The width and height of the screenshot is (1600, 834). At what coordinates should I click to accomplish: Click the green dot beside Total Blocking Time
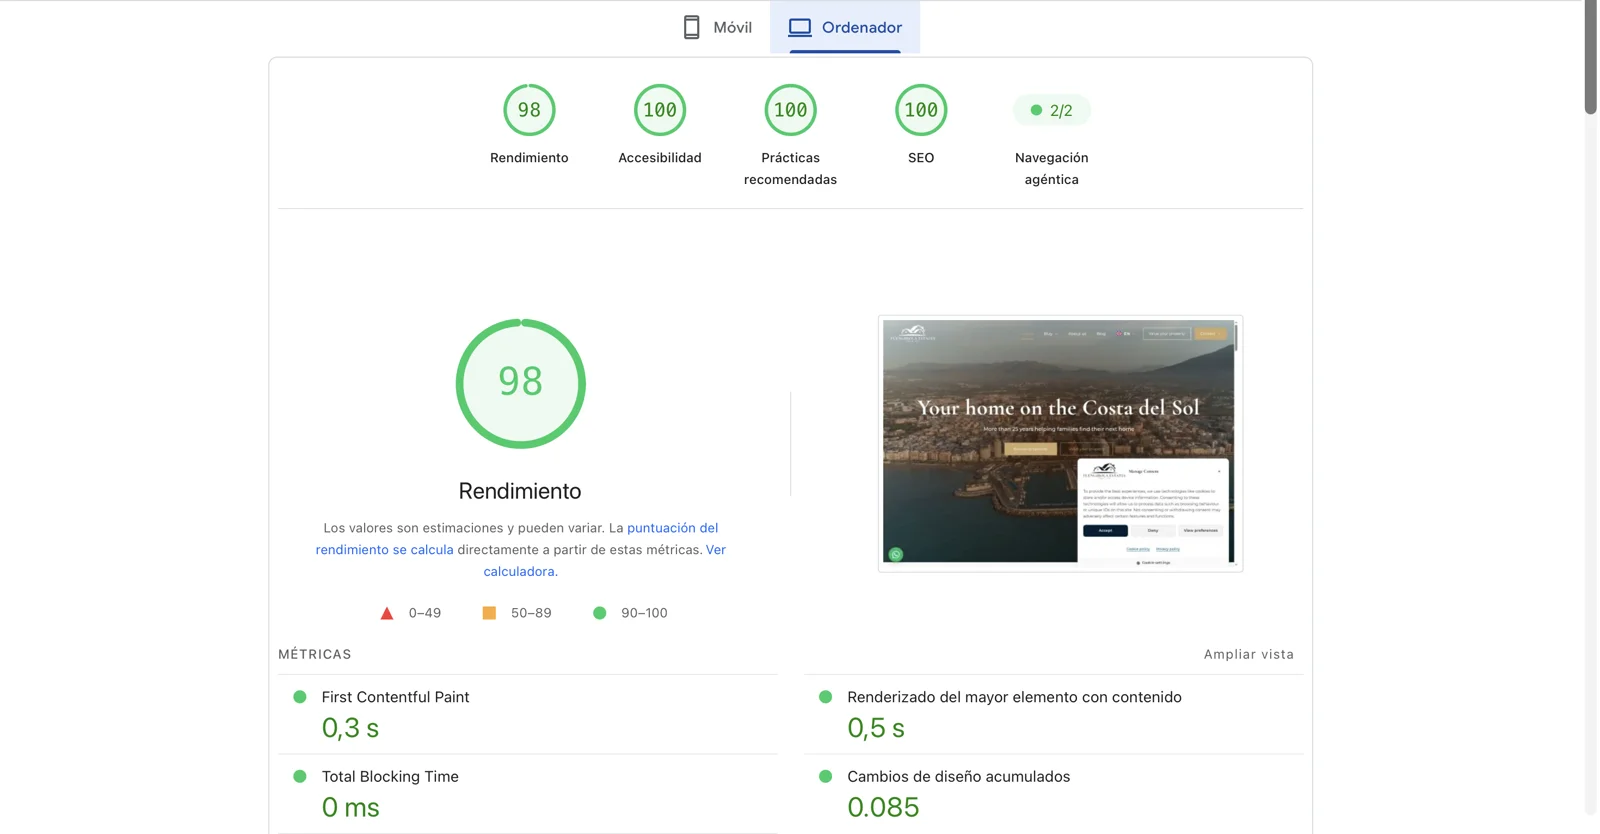click(x=299, y=776)
